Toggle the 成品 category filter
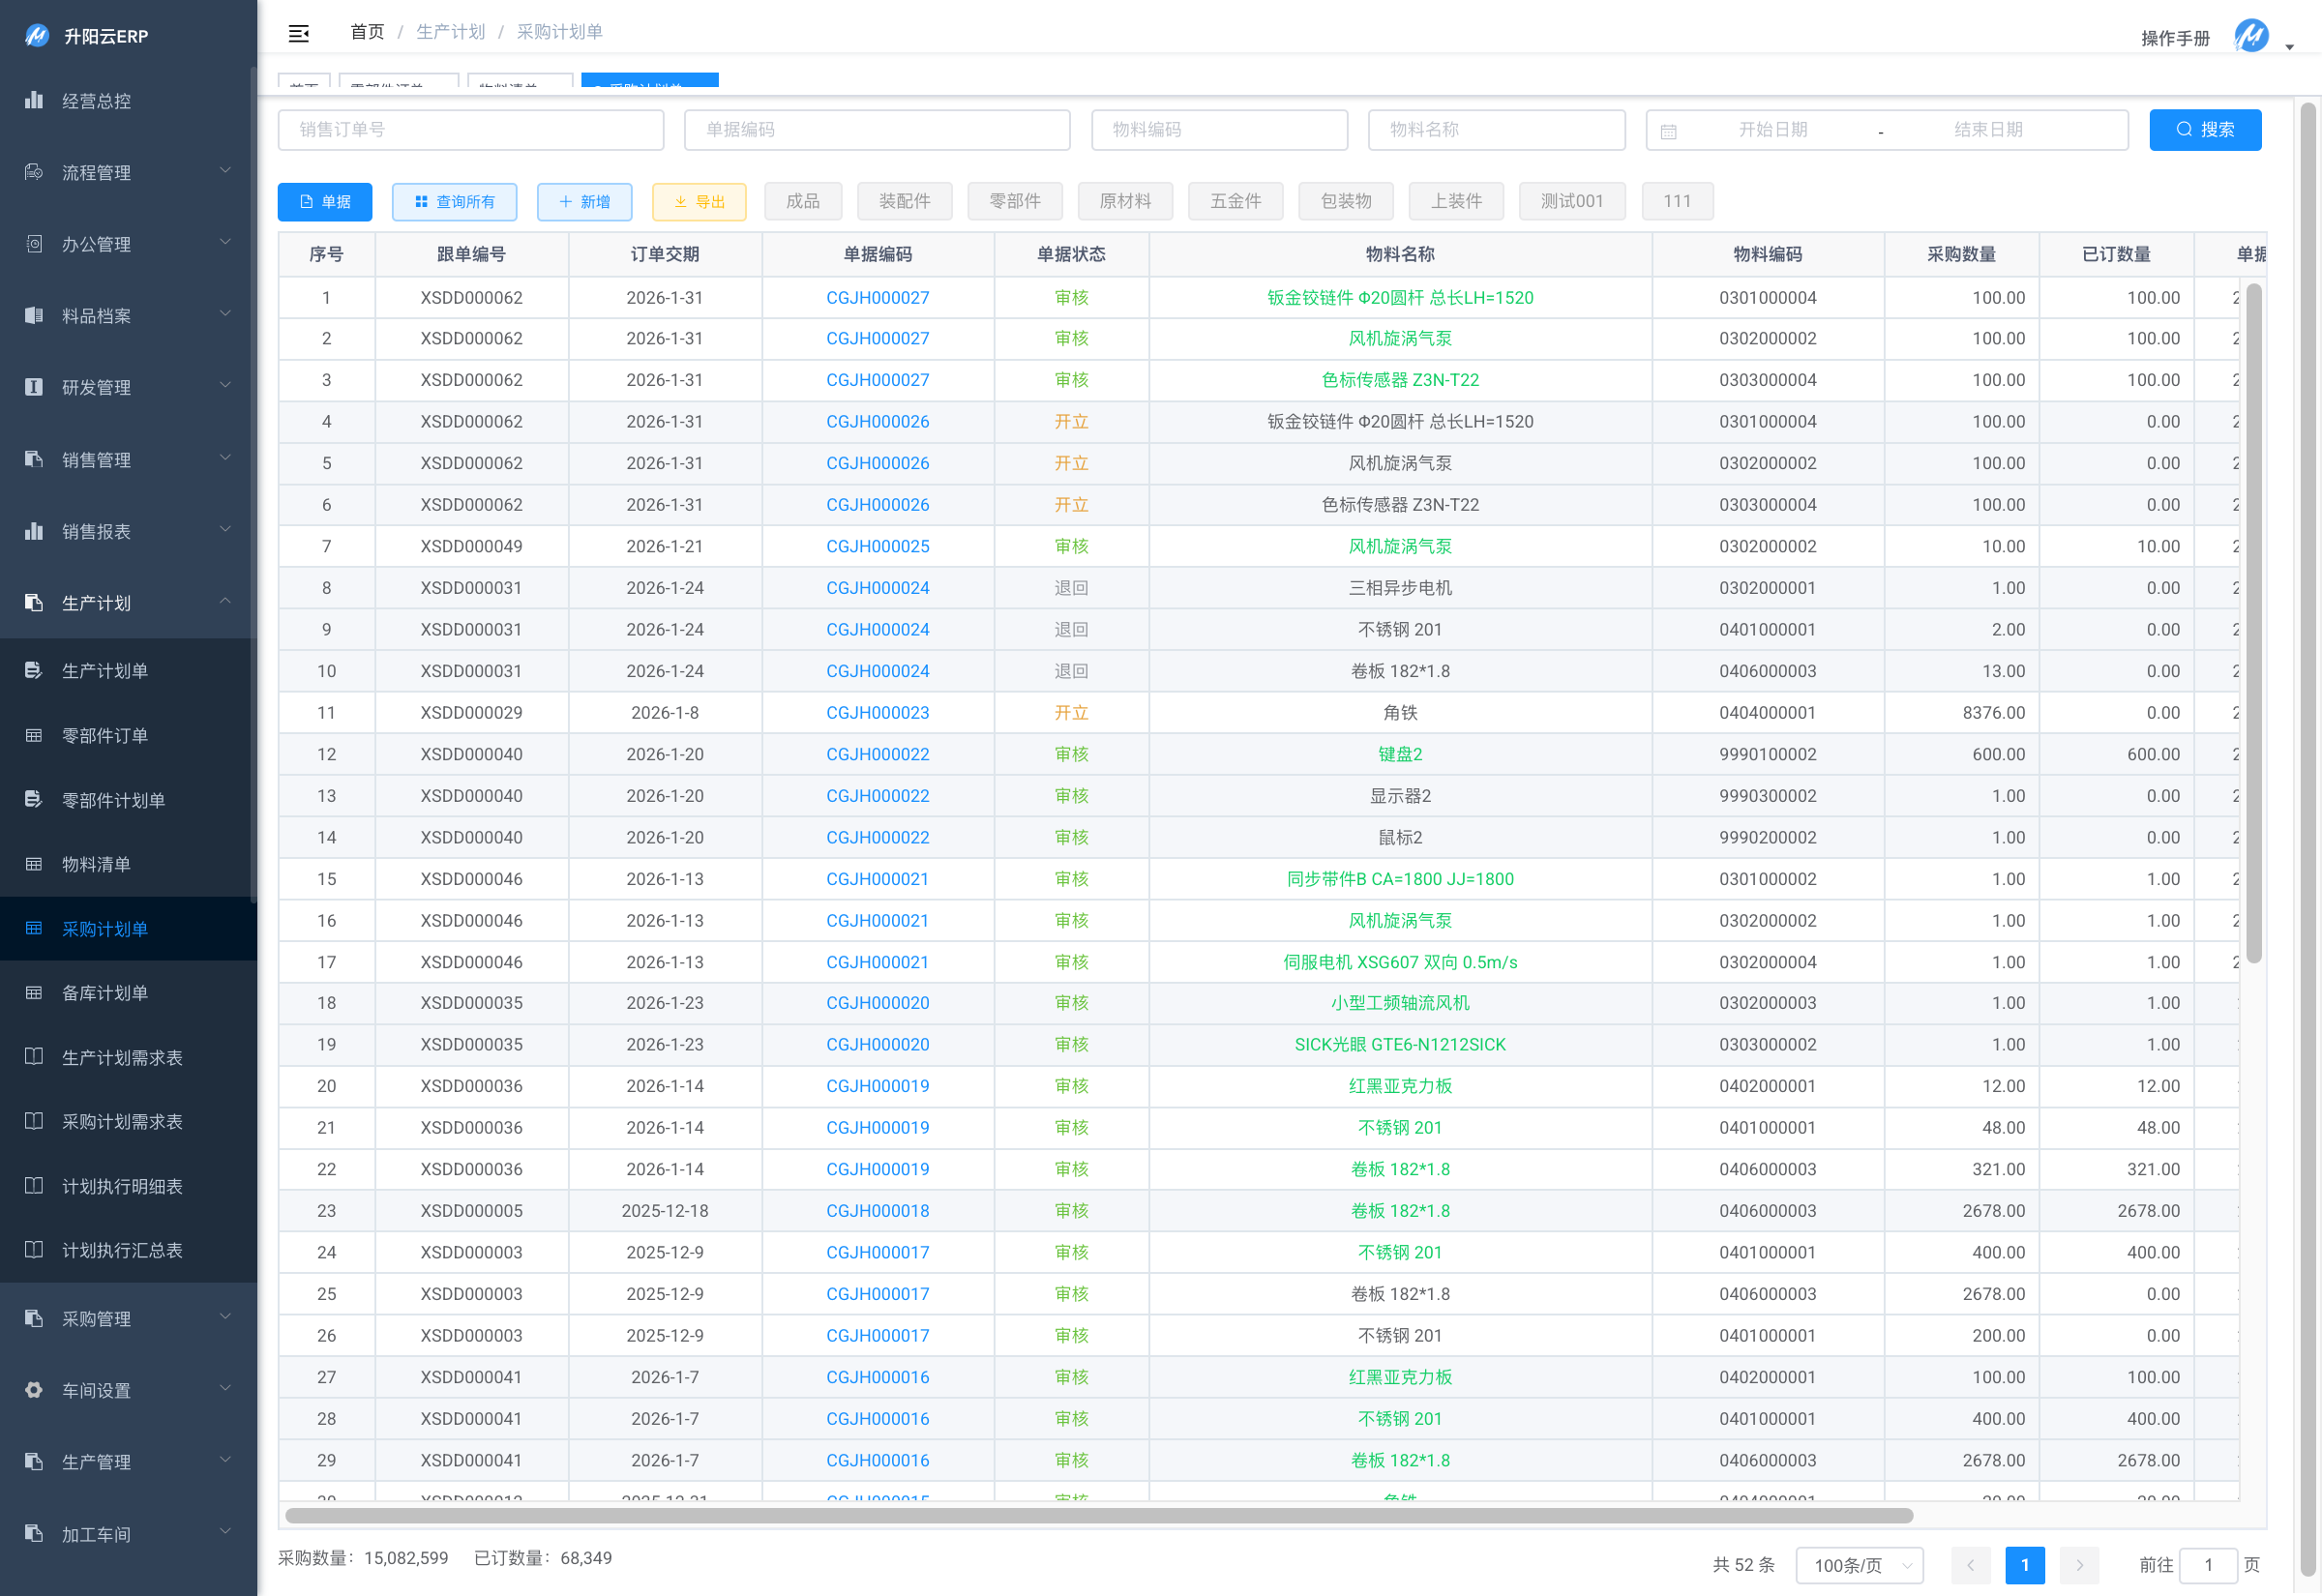This screenshot has width=2322, height=1596. point(802,201)
